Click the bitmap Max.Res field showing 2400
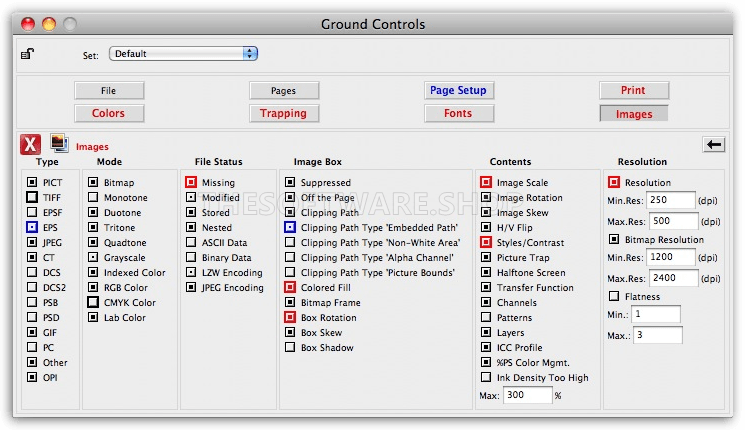 [x=674, y=278]
